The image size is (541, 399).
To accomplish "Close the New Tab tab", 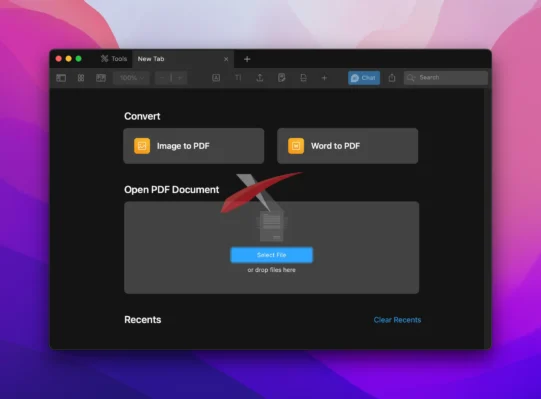I will click(226, 59).
